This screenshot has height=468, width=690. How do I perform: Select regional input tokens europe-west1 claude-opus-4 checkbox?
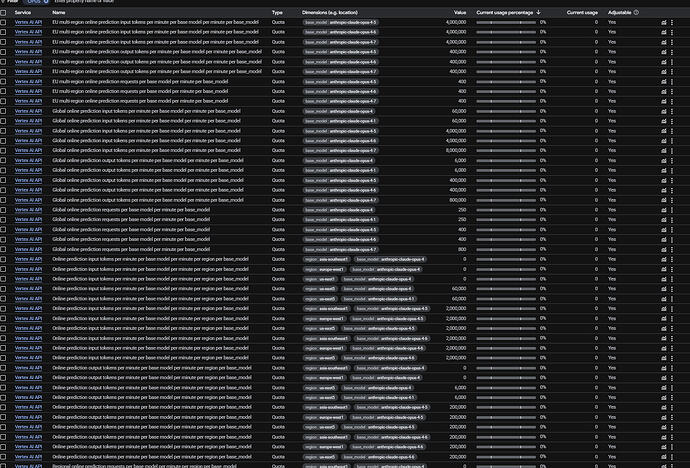3,269
